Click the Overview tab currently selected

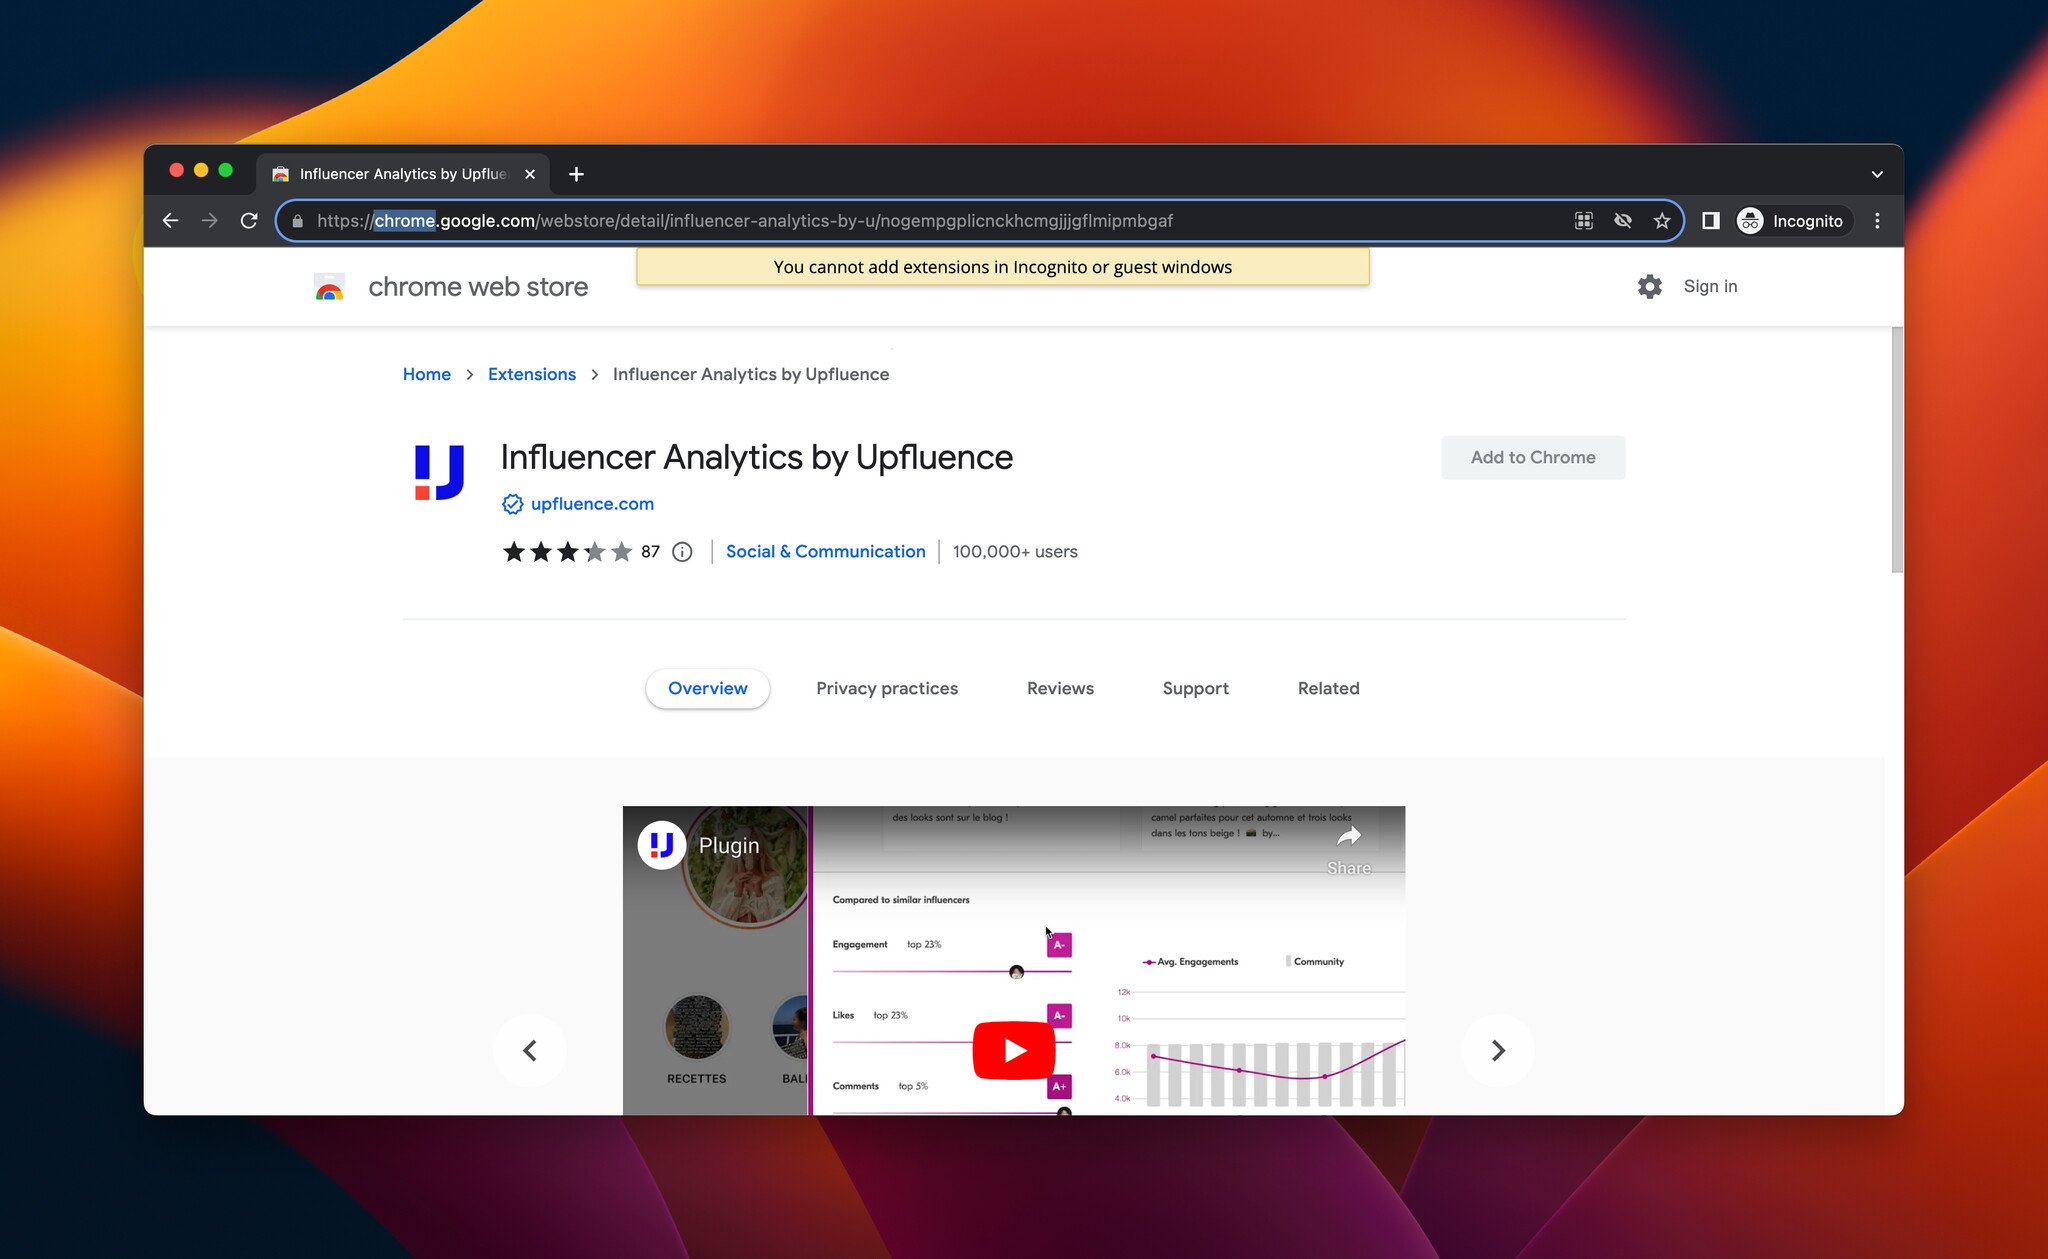[707, 686]
